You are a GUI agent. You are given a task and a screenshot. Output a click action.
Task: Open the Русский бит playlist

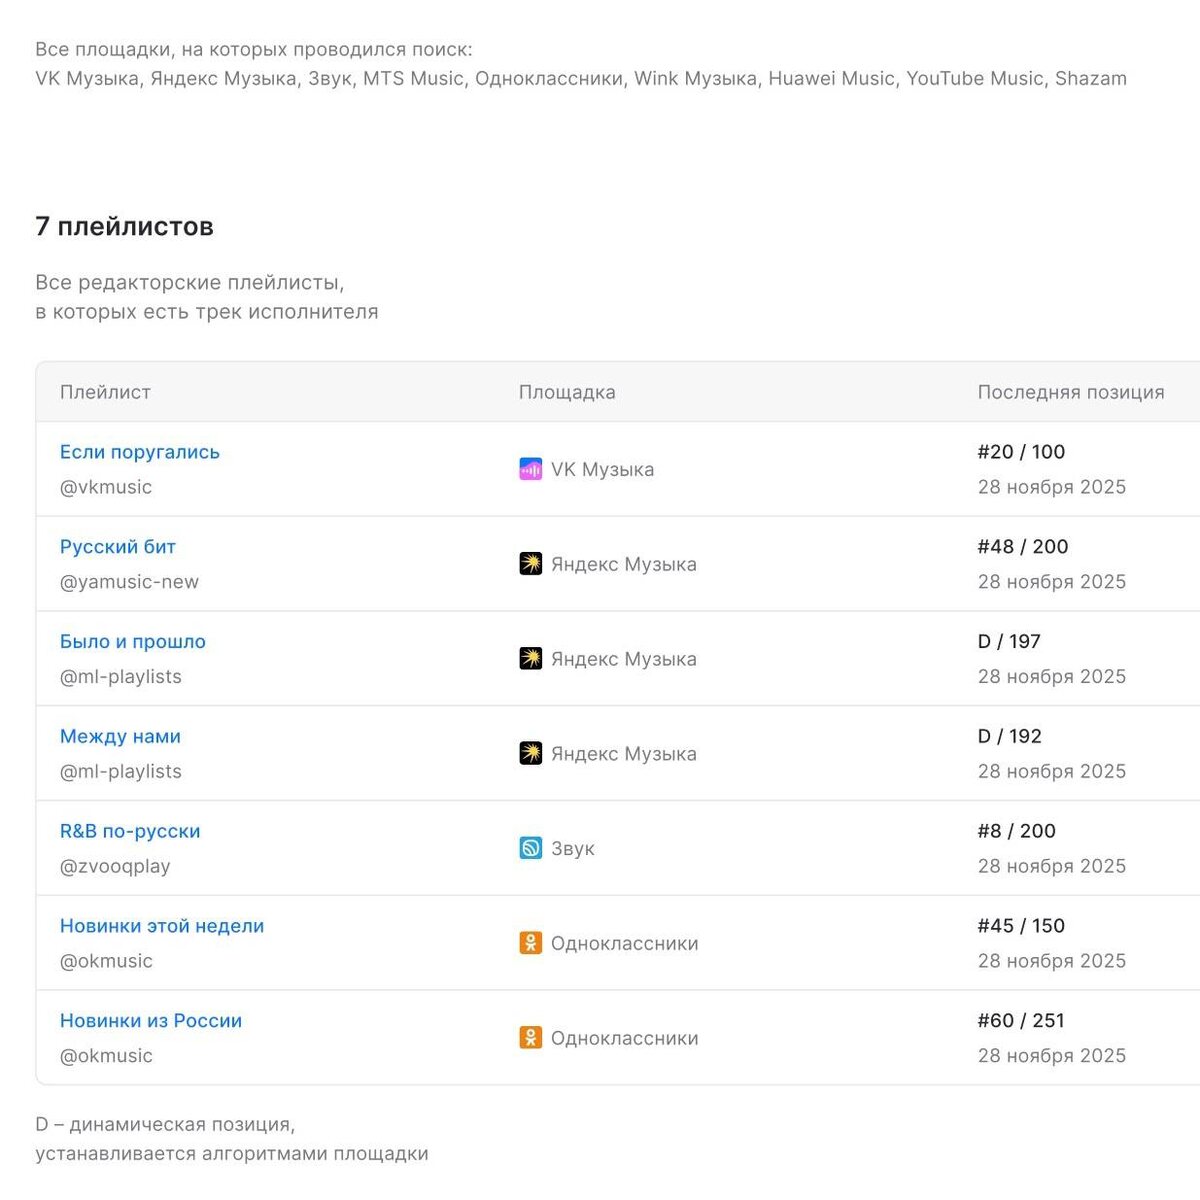click(117, 547)
